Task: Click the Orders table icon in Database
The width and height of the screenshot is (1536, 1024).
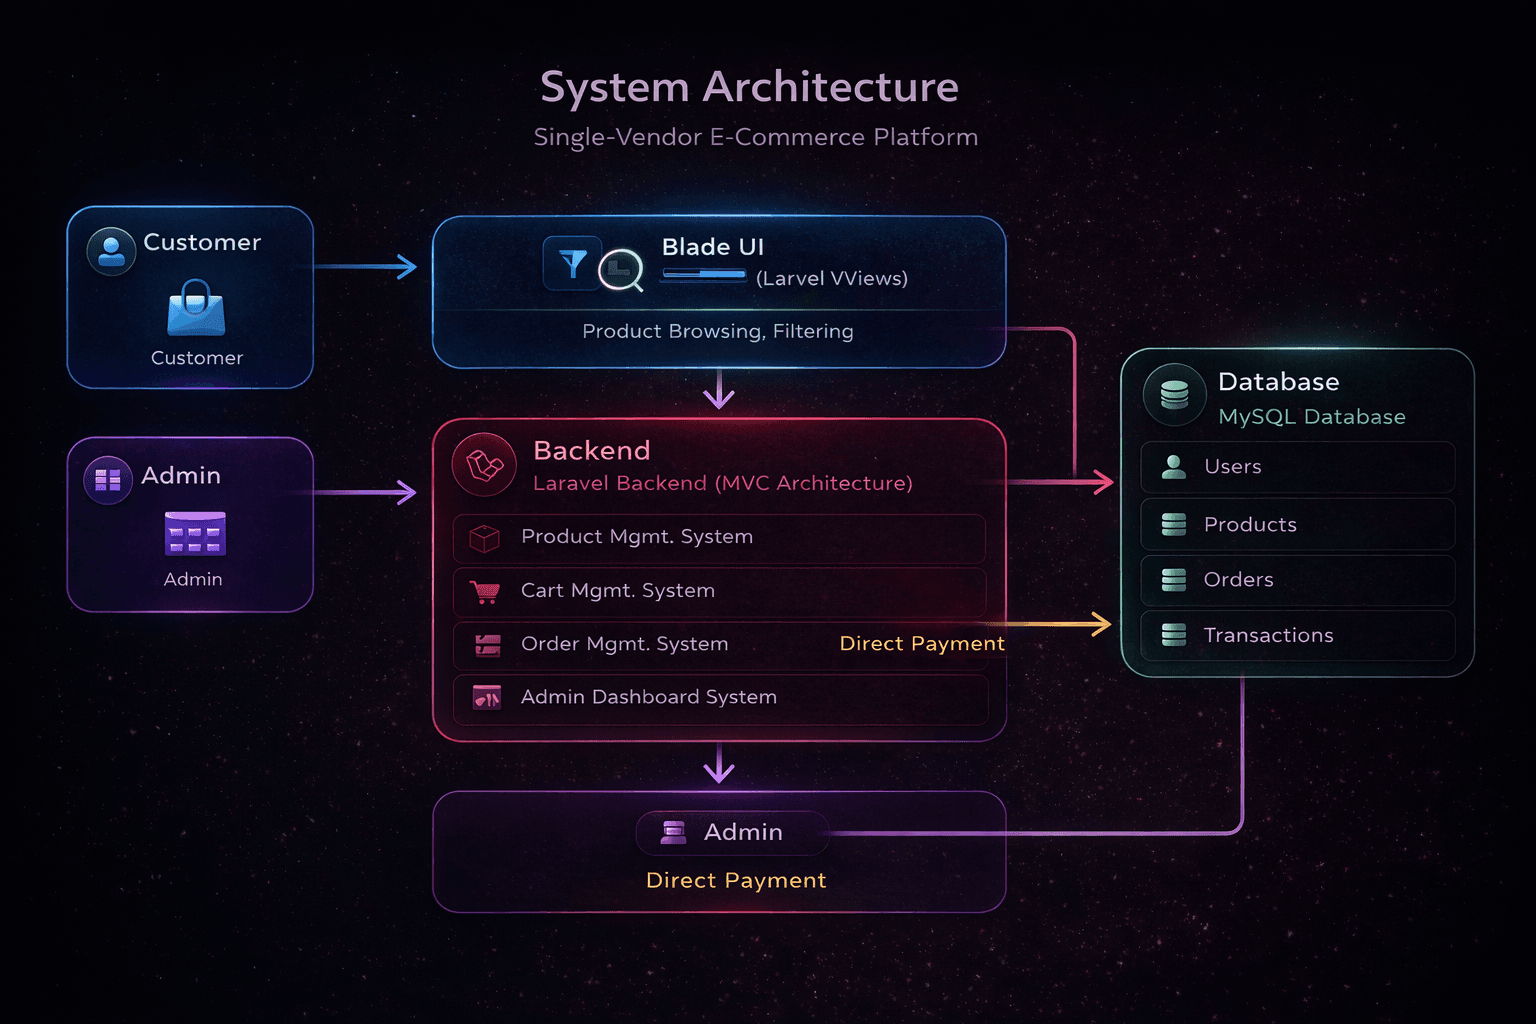Action: coord(1174,580)
